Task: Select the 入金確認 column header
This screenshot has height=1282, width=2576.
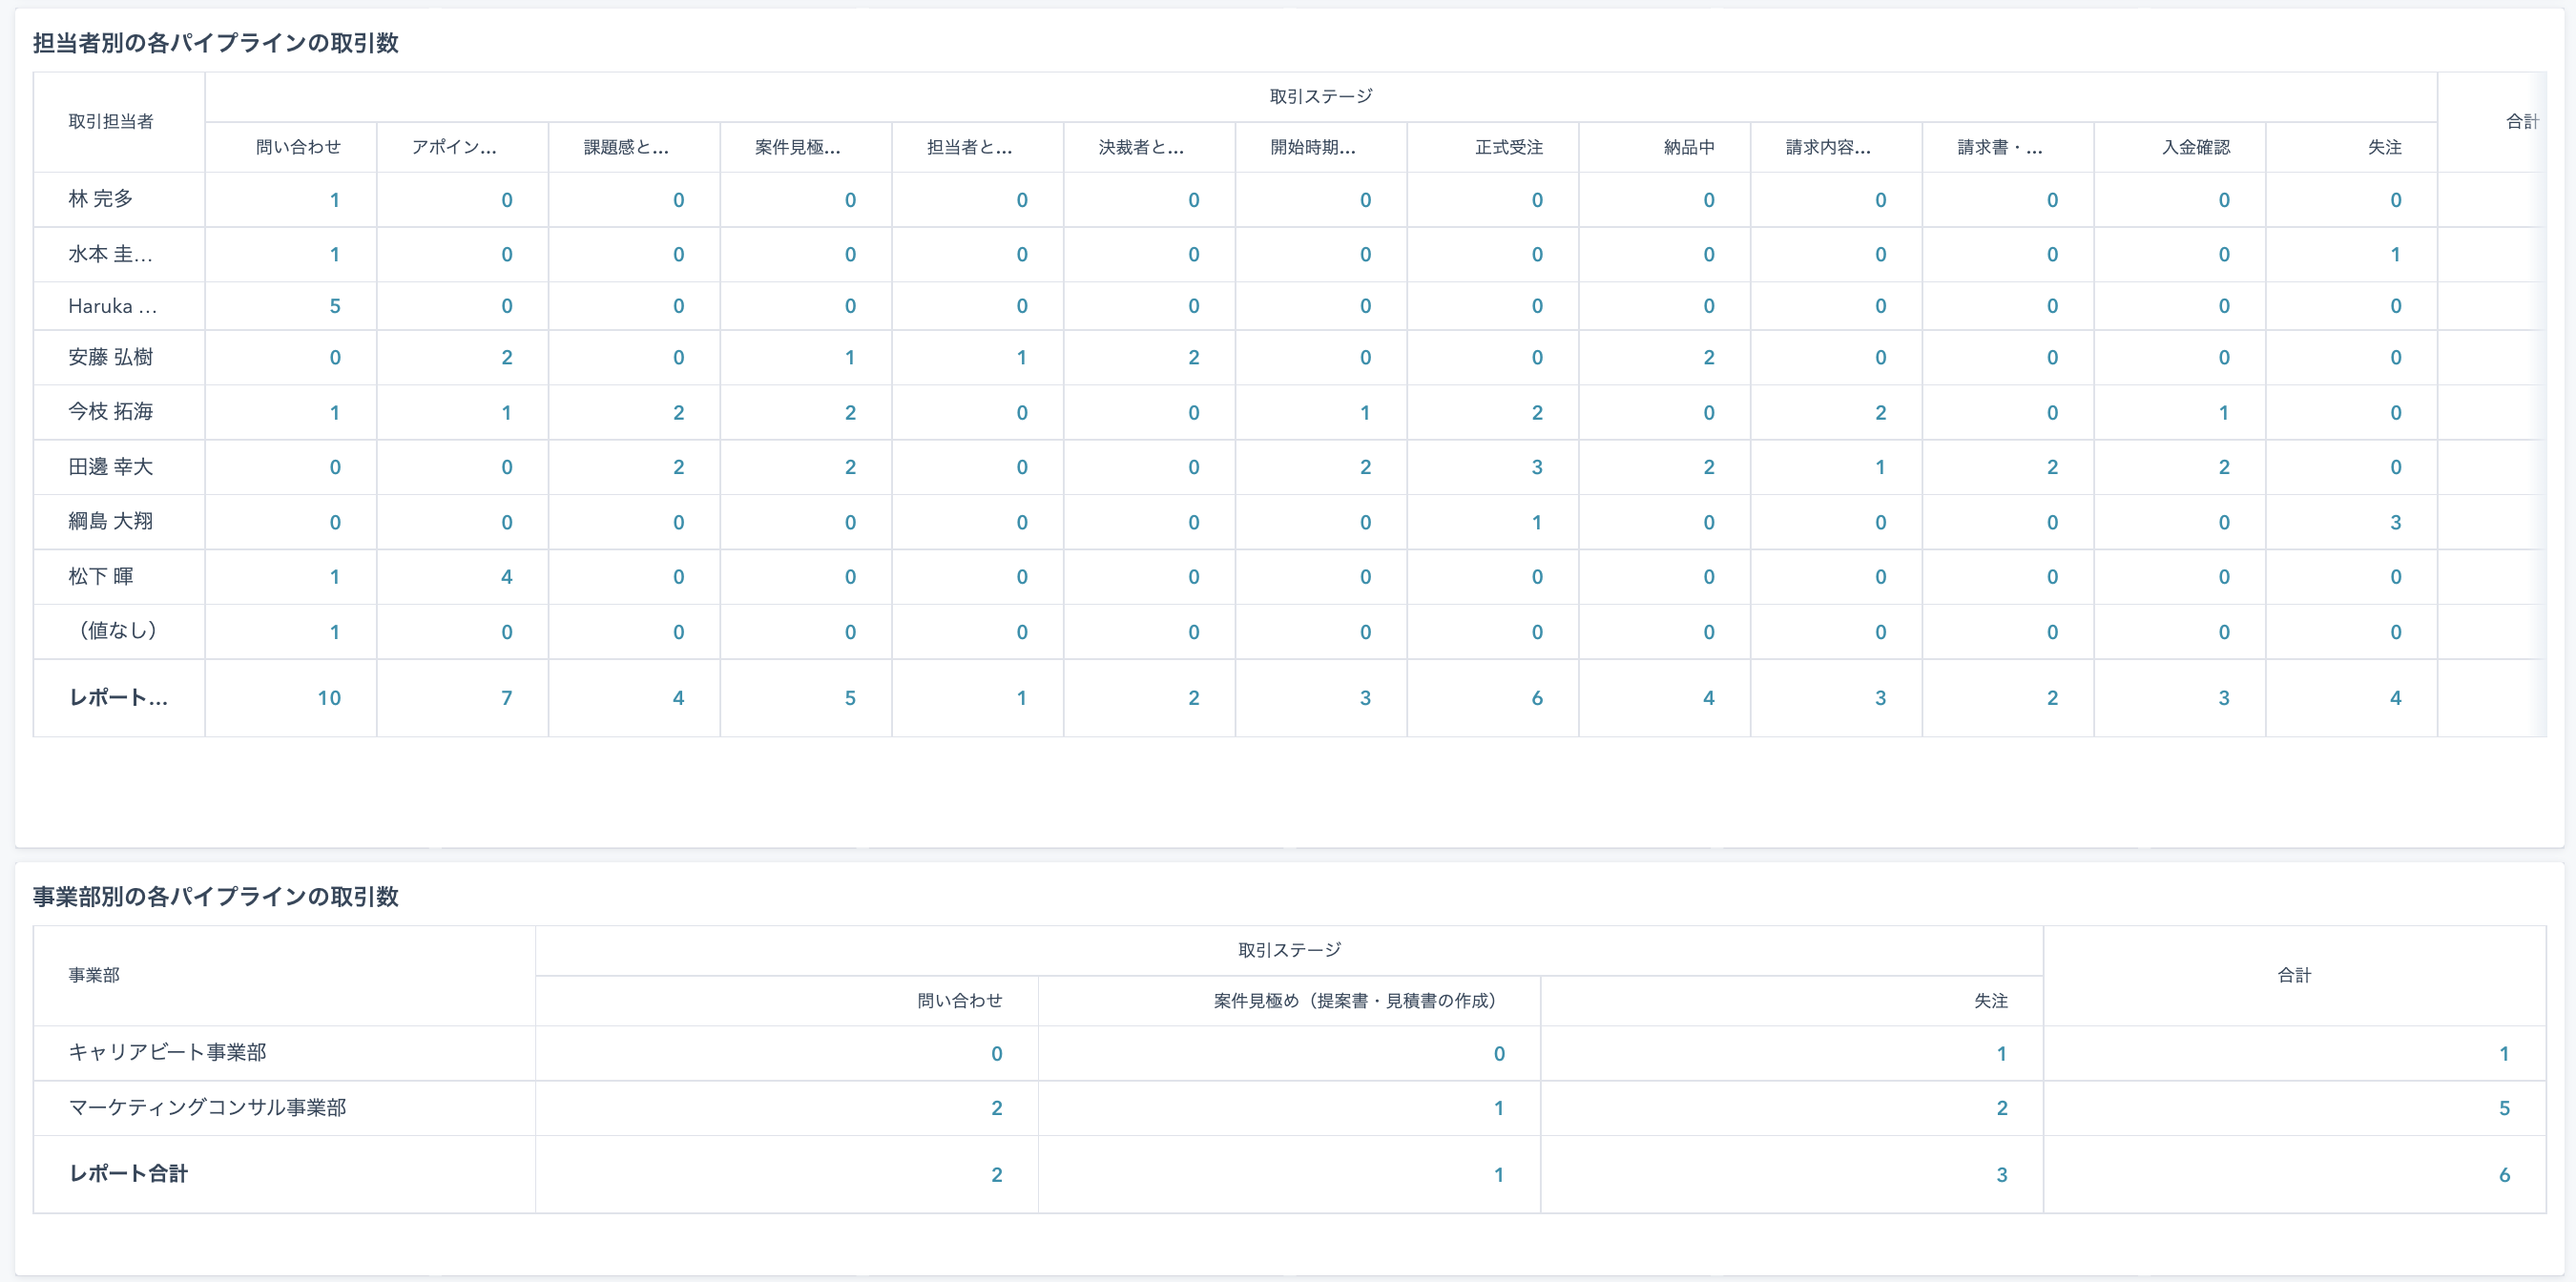Action: 2196,147
